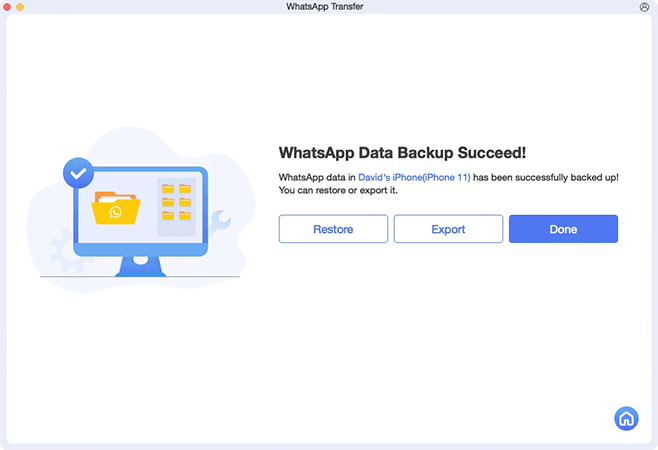Export the WhatsApp backup
The height and width of the screenshot is (450, 658).
448,229
